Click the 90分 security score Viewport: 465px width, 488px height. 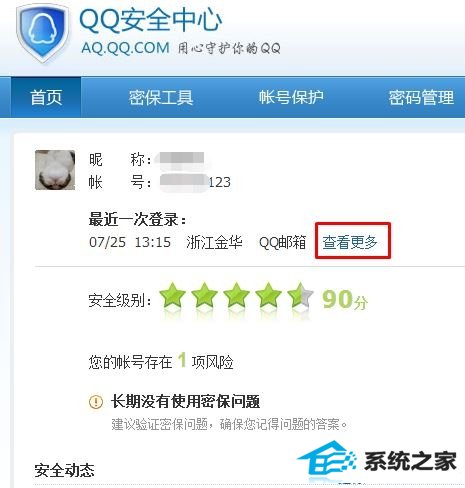345,299
